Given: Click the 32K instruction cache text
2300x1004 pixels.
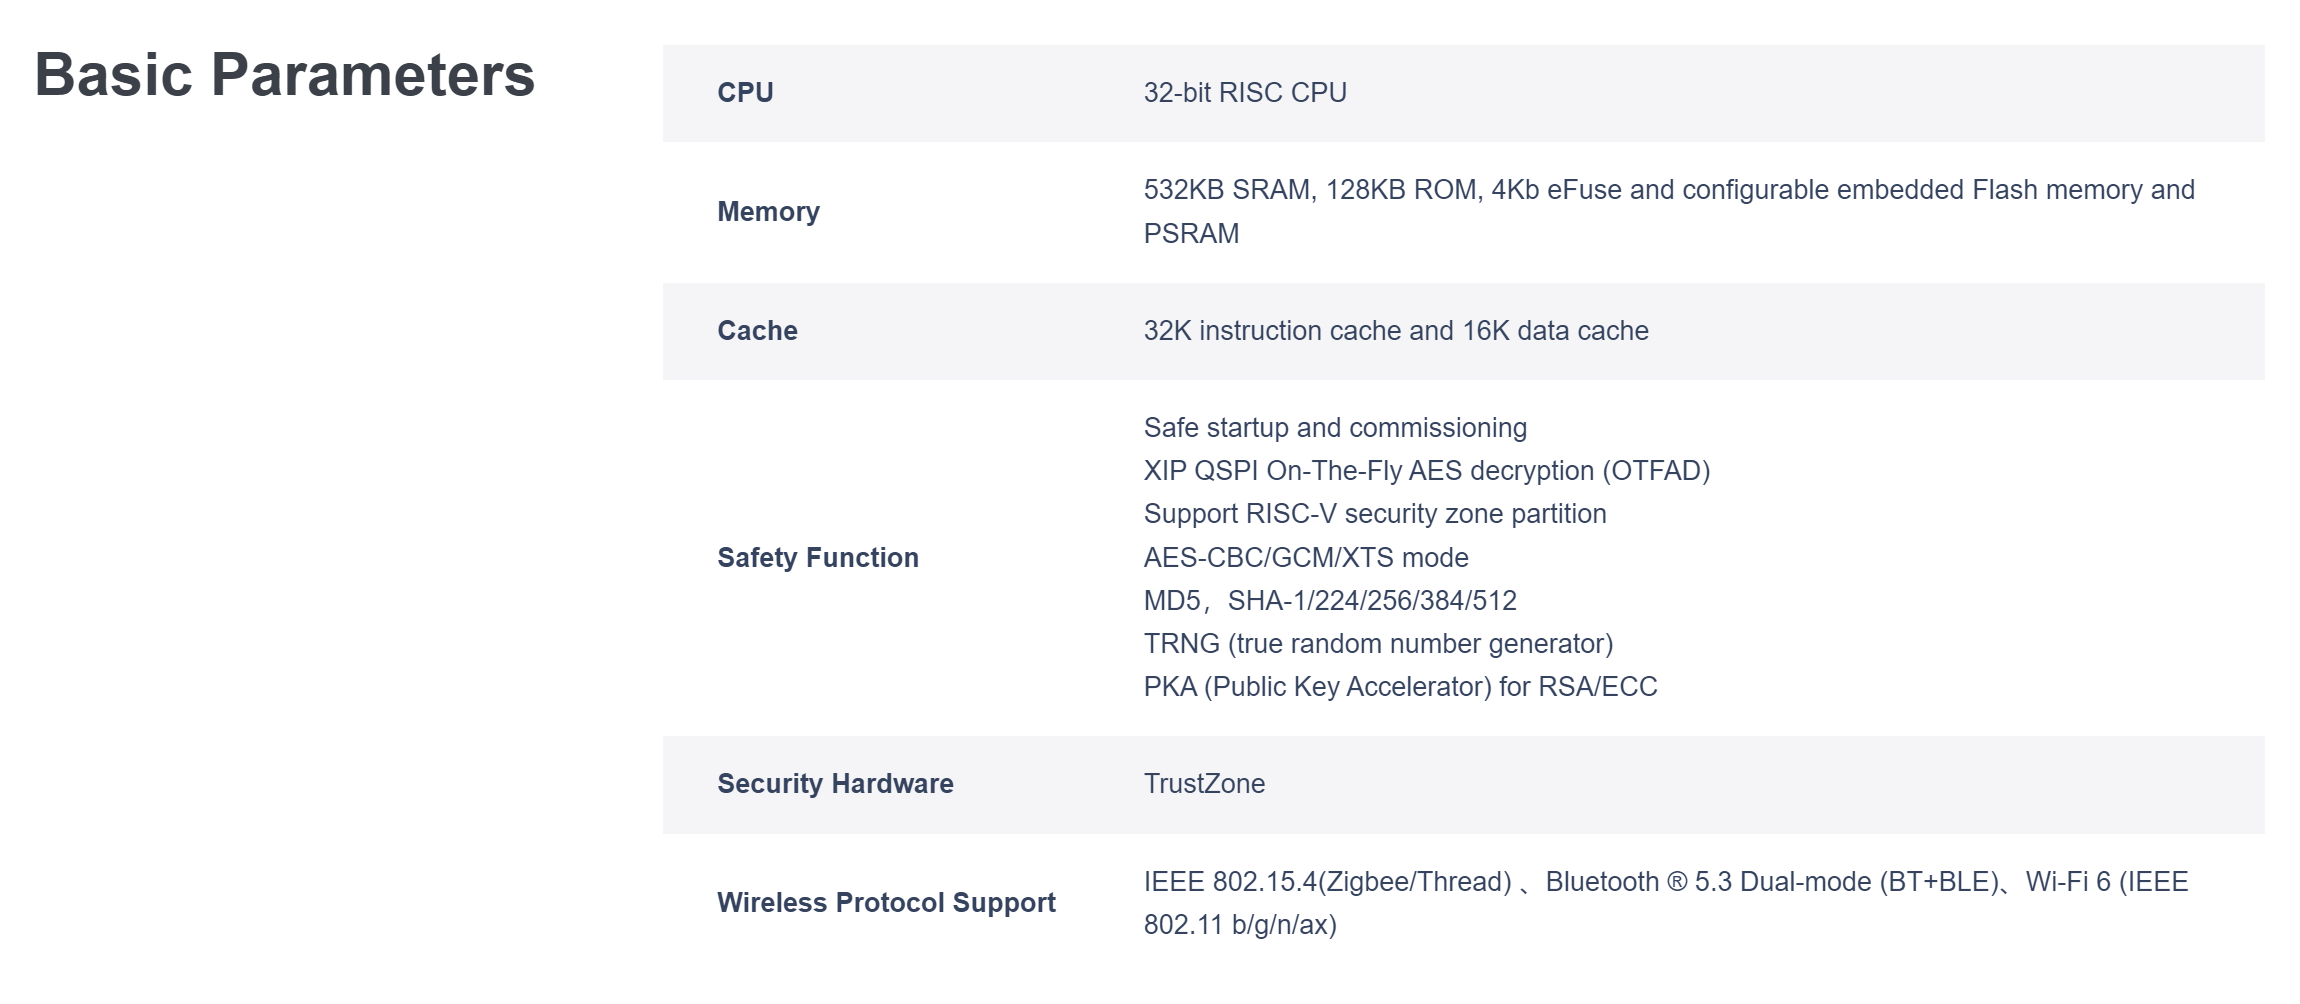Looking at the screenshot, I should (1396, 331).
